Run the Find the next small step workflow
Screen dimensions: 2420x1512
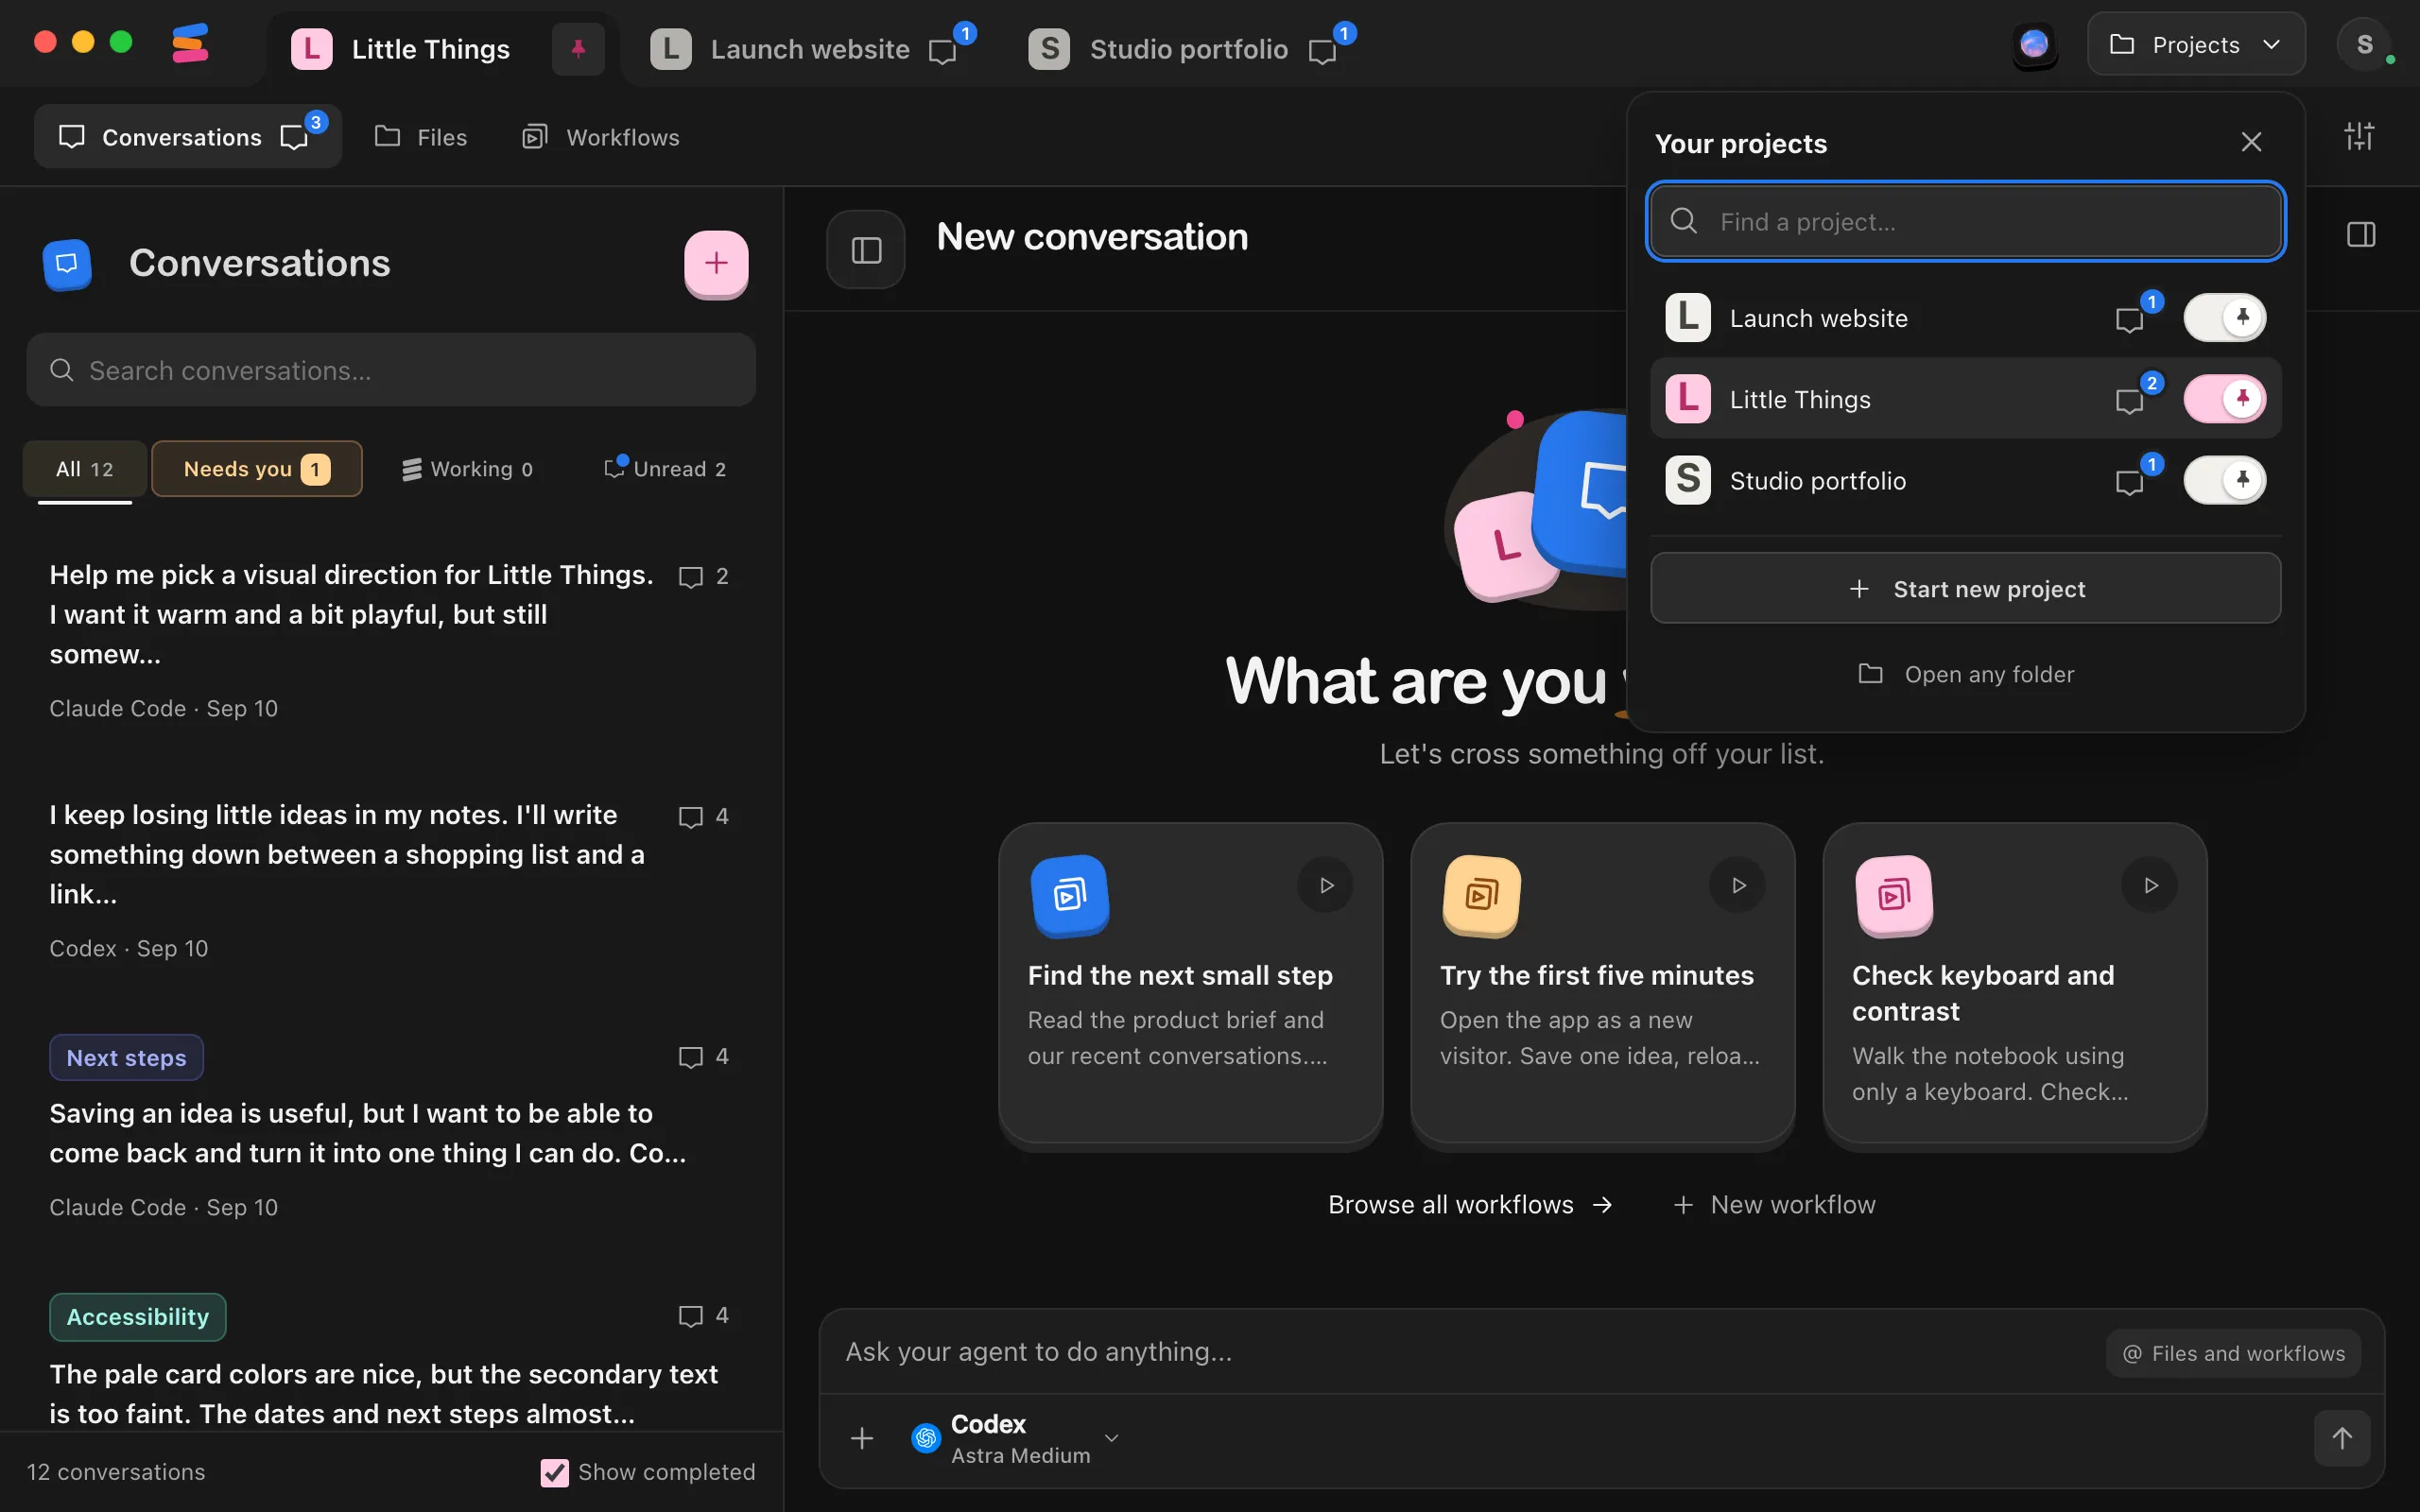(1326, 885)
